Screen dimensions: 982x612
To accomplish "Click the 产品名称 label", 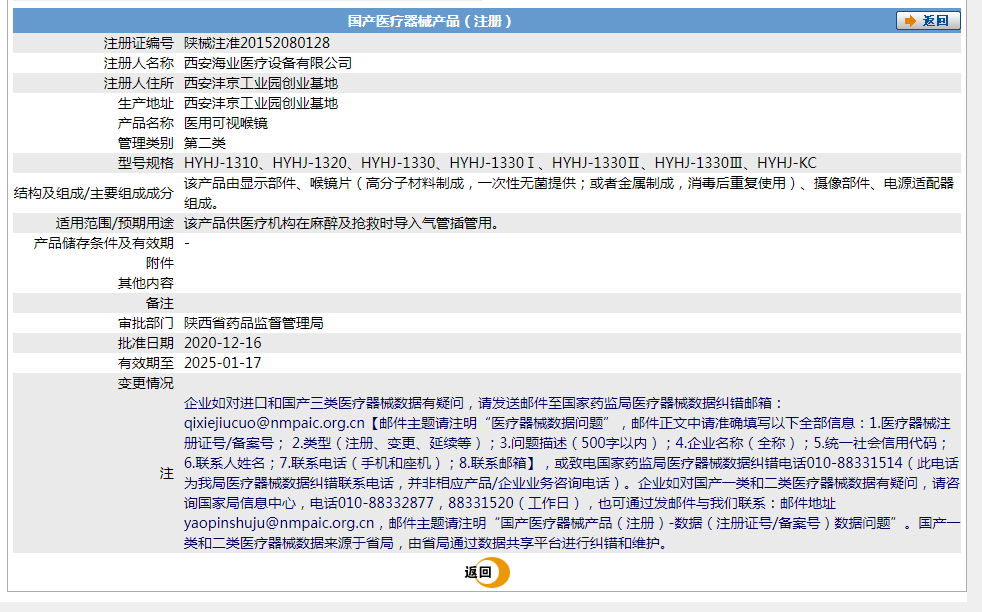I will (x=145, y=123).
